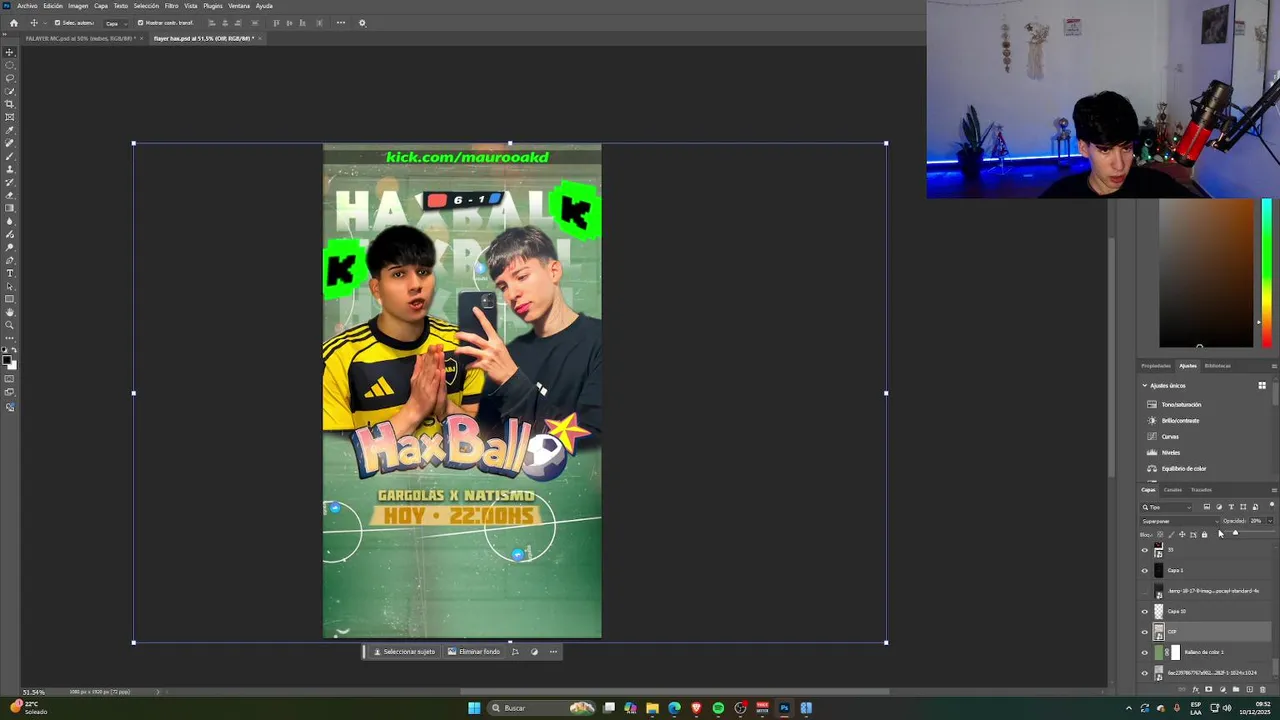Viewport: 1280px width, 720px height.
Task: Switch to the PALAYER MC.psd document tab
Action: 80,38
